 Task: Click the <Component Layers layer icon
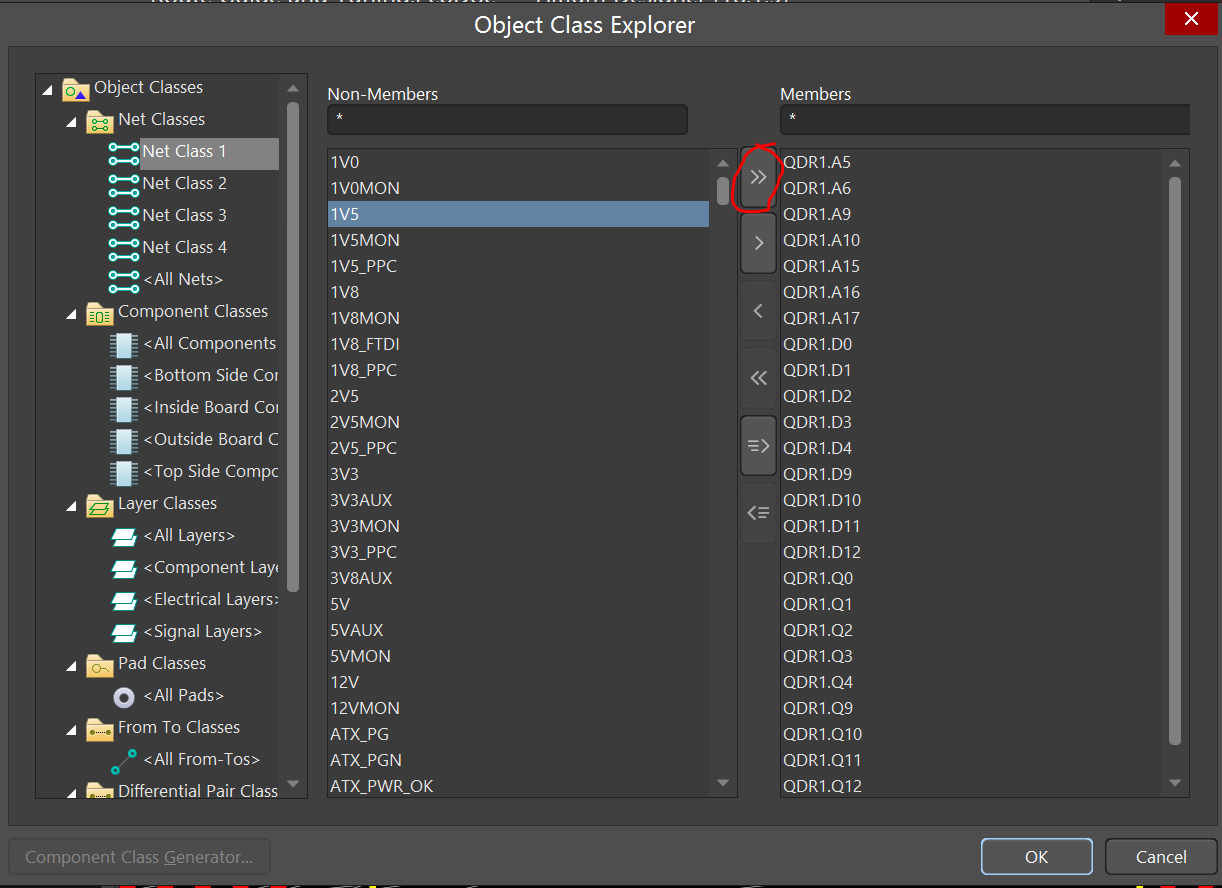124,569
